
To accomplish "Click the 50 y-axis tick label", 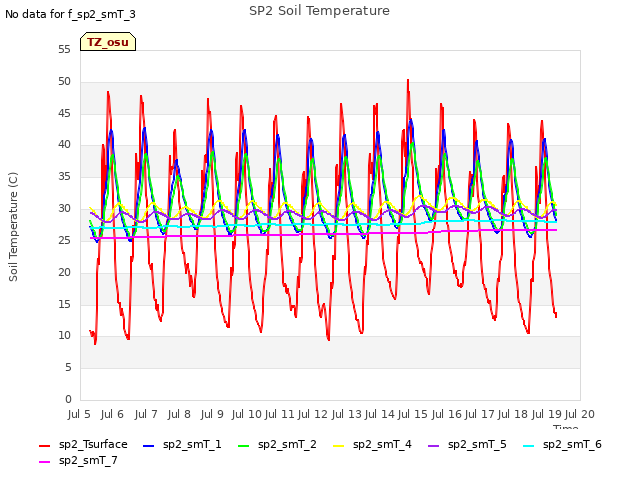I will pos(64,82).
